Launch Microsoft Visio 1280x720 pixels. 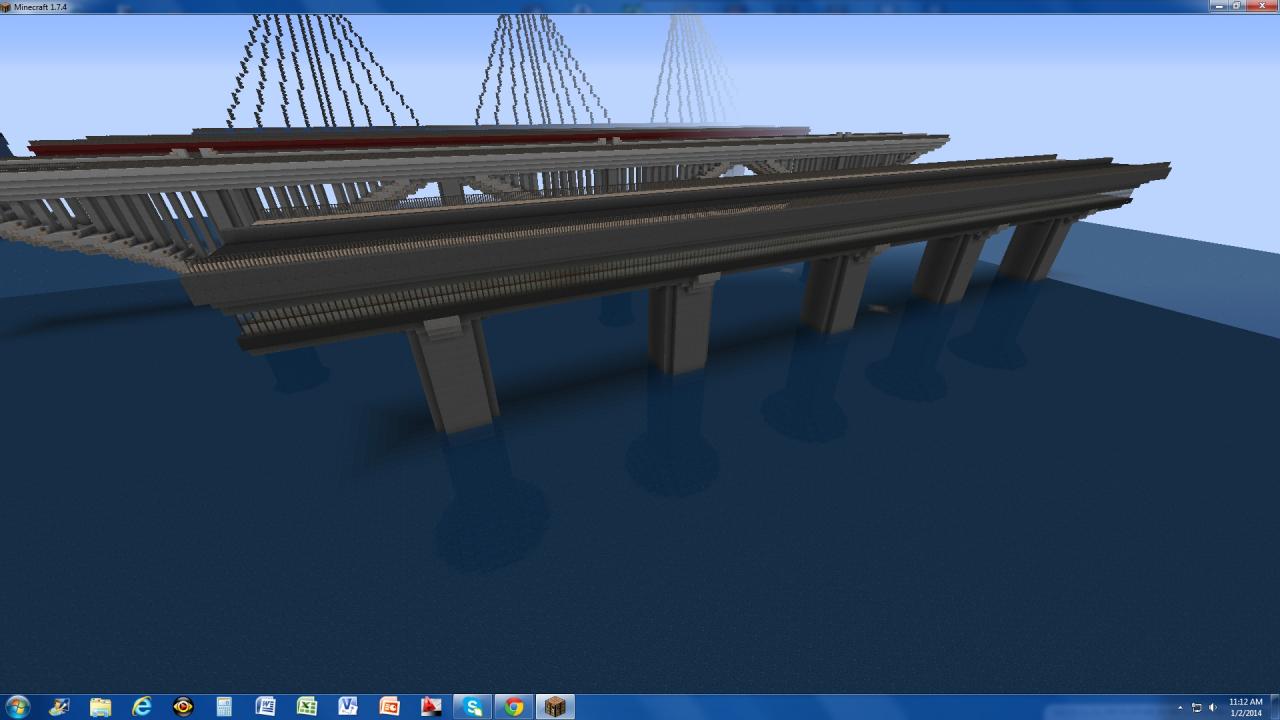(347, 707)
